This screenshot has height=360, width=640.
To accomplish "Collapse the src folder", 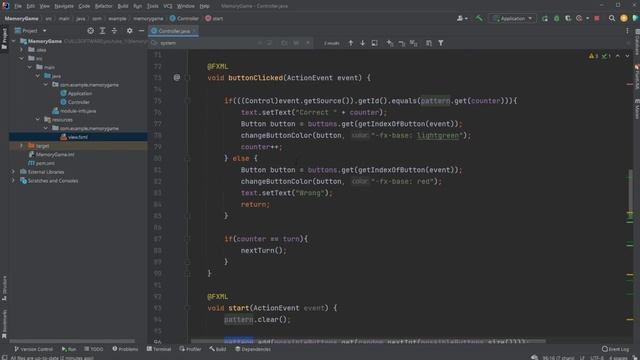I will point(22,58).
